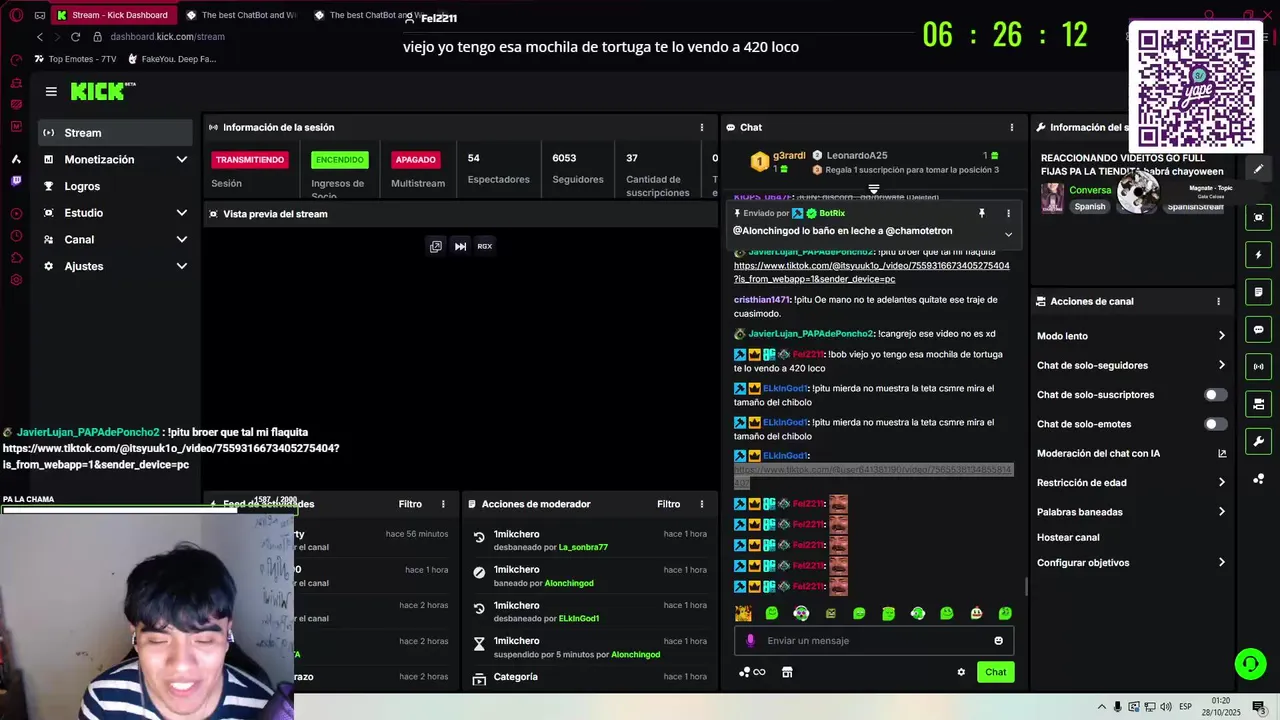This screenshot has height=720, width=1280.
Task: Click lightning bolt icon in right toolbar
Action: (1258, 255)
